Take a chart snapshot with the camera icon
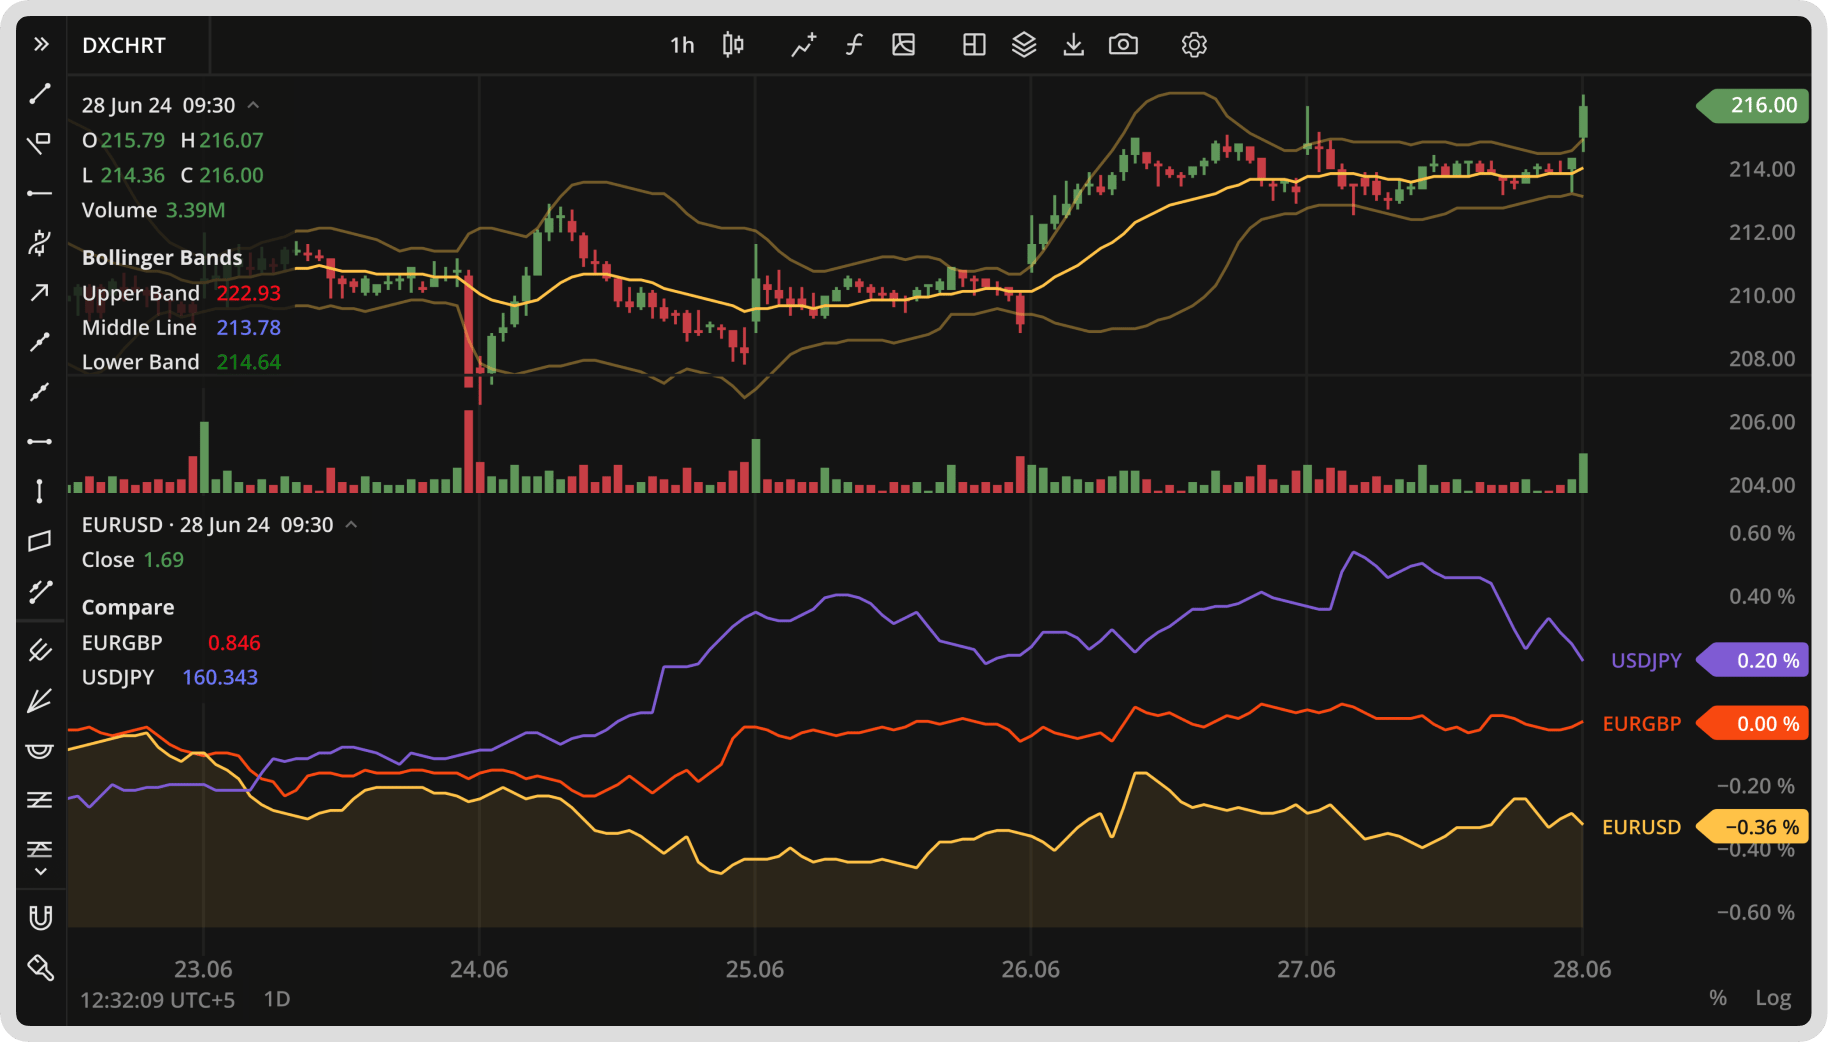1828x1042 pixels. (1123, 44)
